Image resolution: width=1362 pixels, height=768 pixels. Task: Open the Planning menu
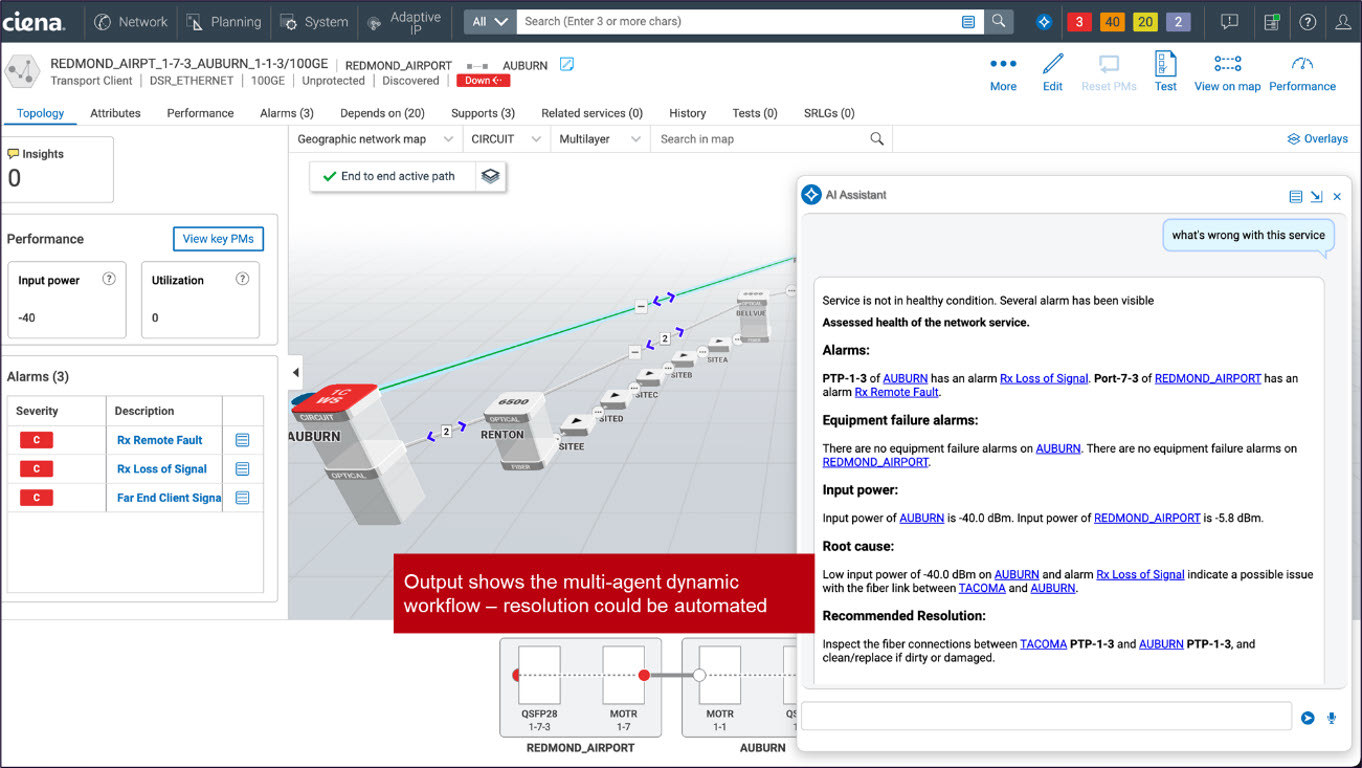pos(224,21)
